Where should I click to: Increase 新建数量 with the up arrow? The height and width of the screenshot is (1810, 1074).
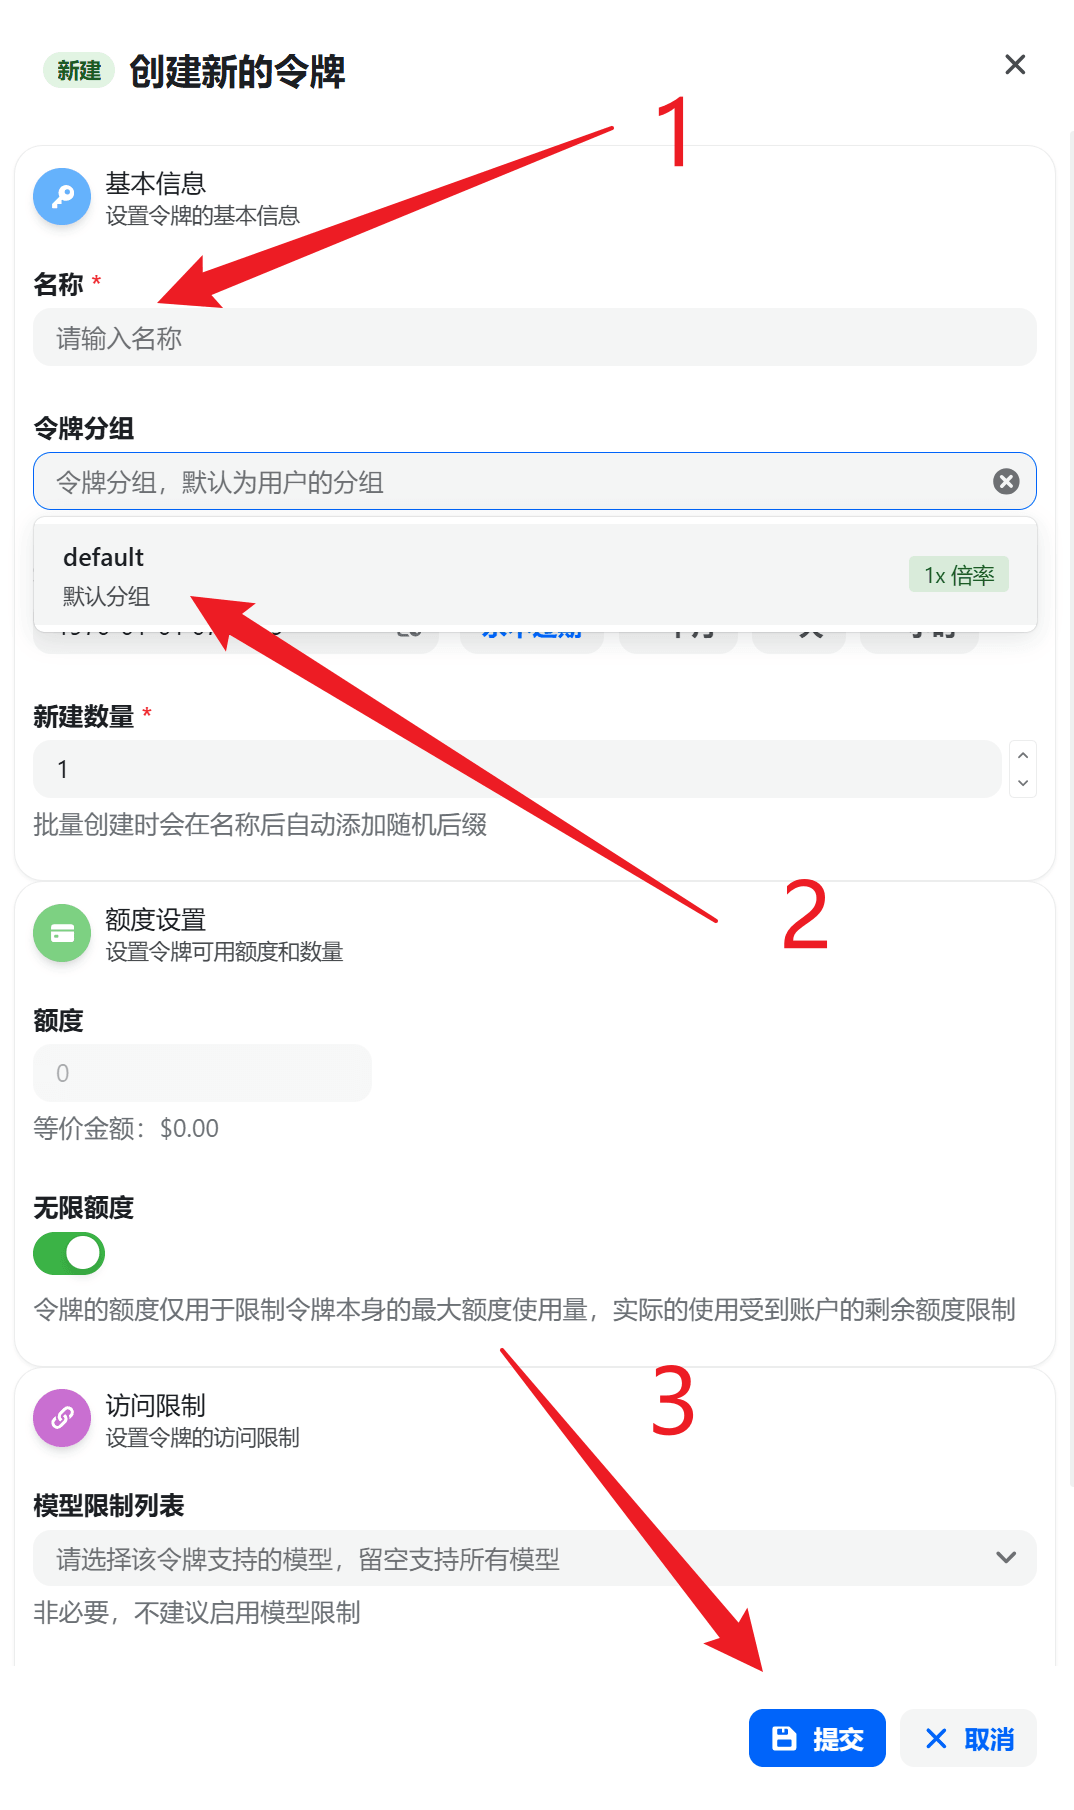pos(1023,755)
